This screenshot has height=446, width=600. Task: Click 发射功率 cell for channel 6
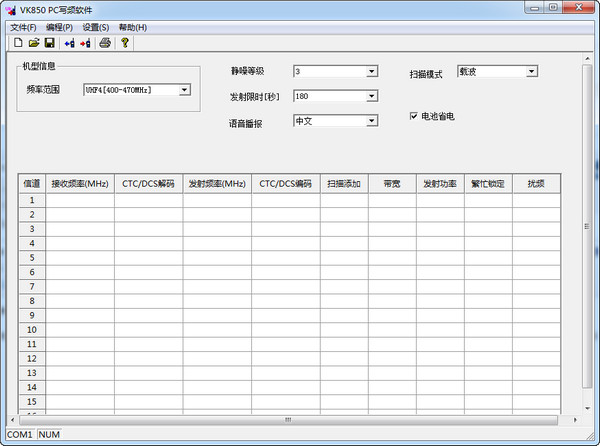click(440, 272)
